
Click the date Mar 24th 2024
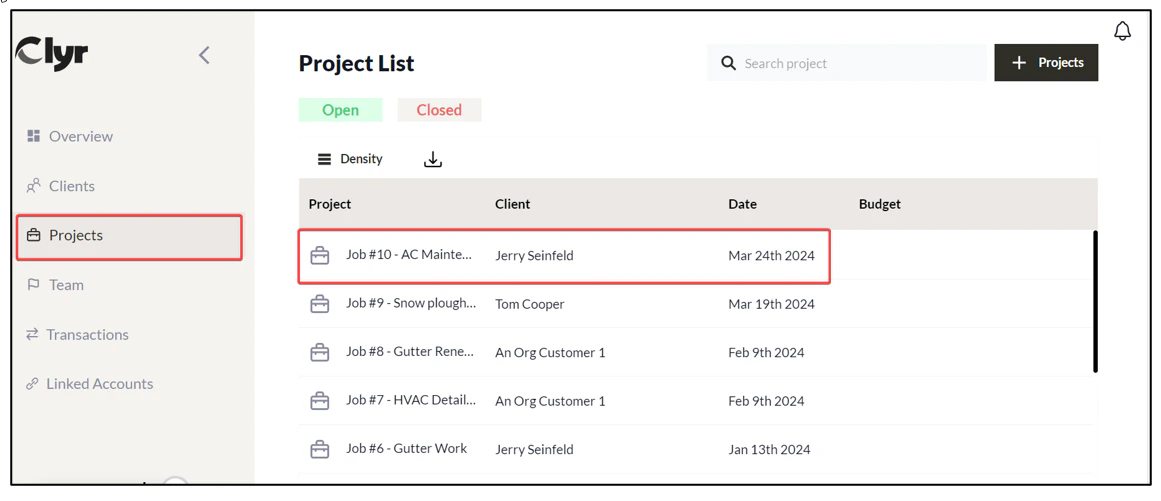pos(771,256)
